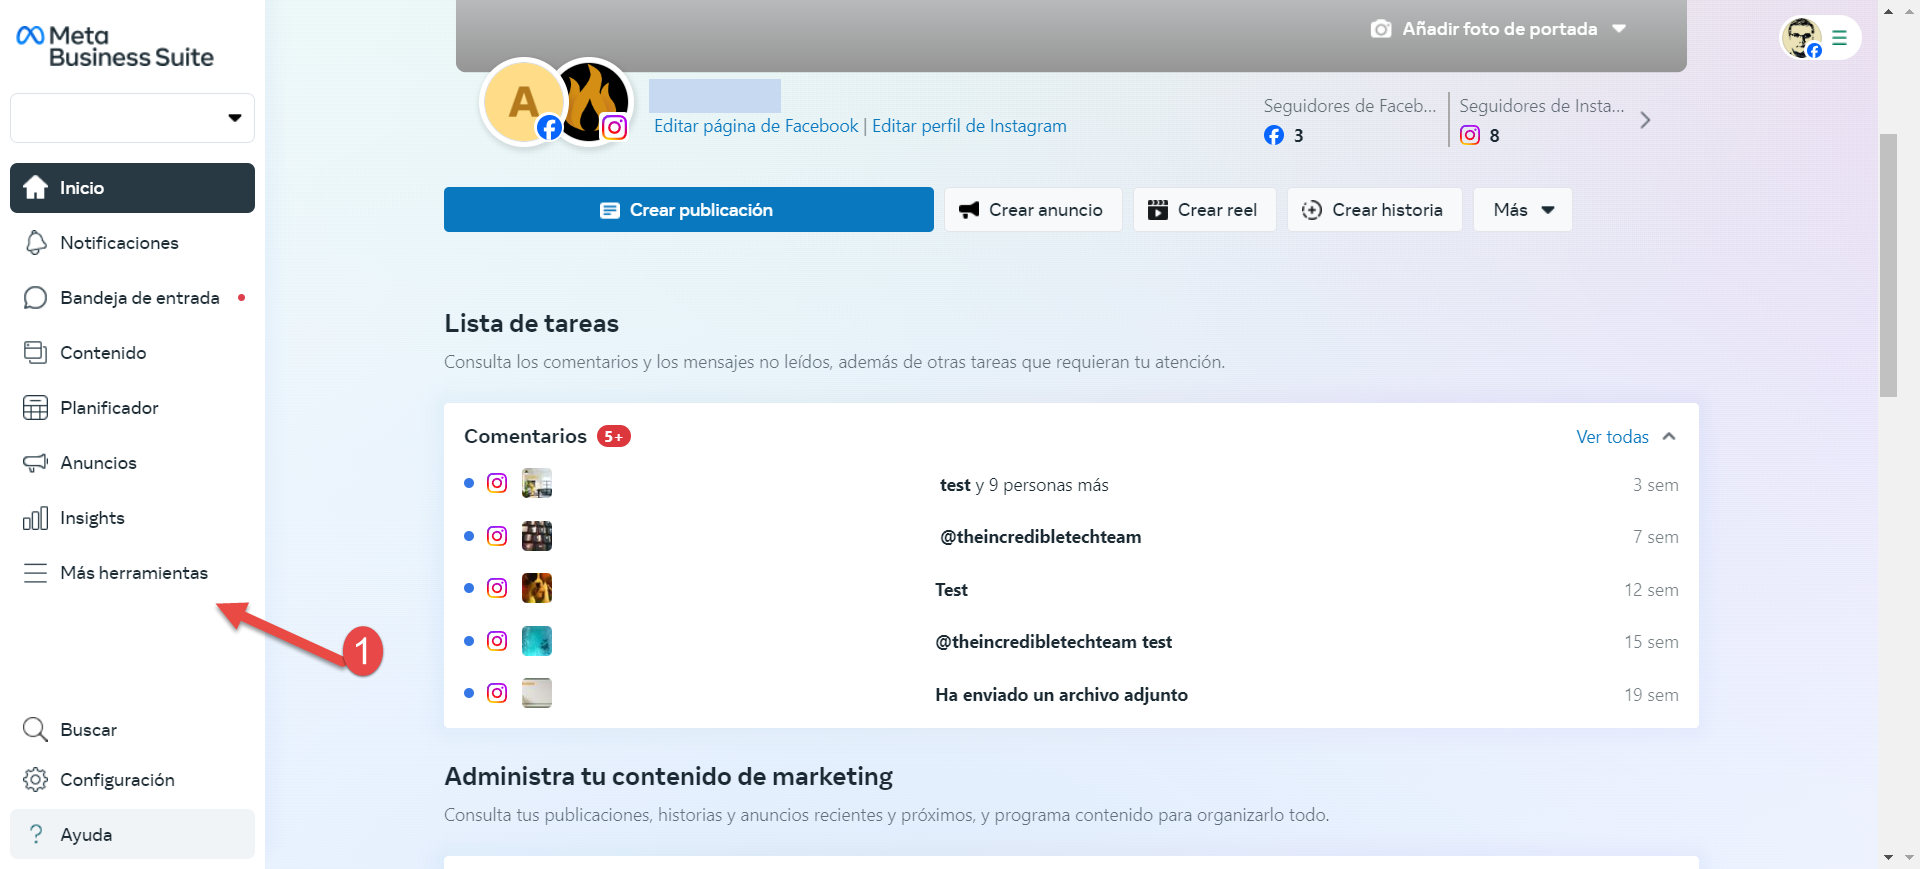Show more follower stats with right arrow
The width and height of the screenshot is (1920, 869).
click(1645, 120)
